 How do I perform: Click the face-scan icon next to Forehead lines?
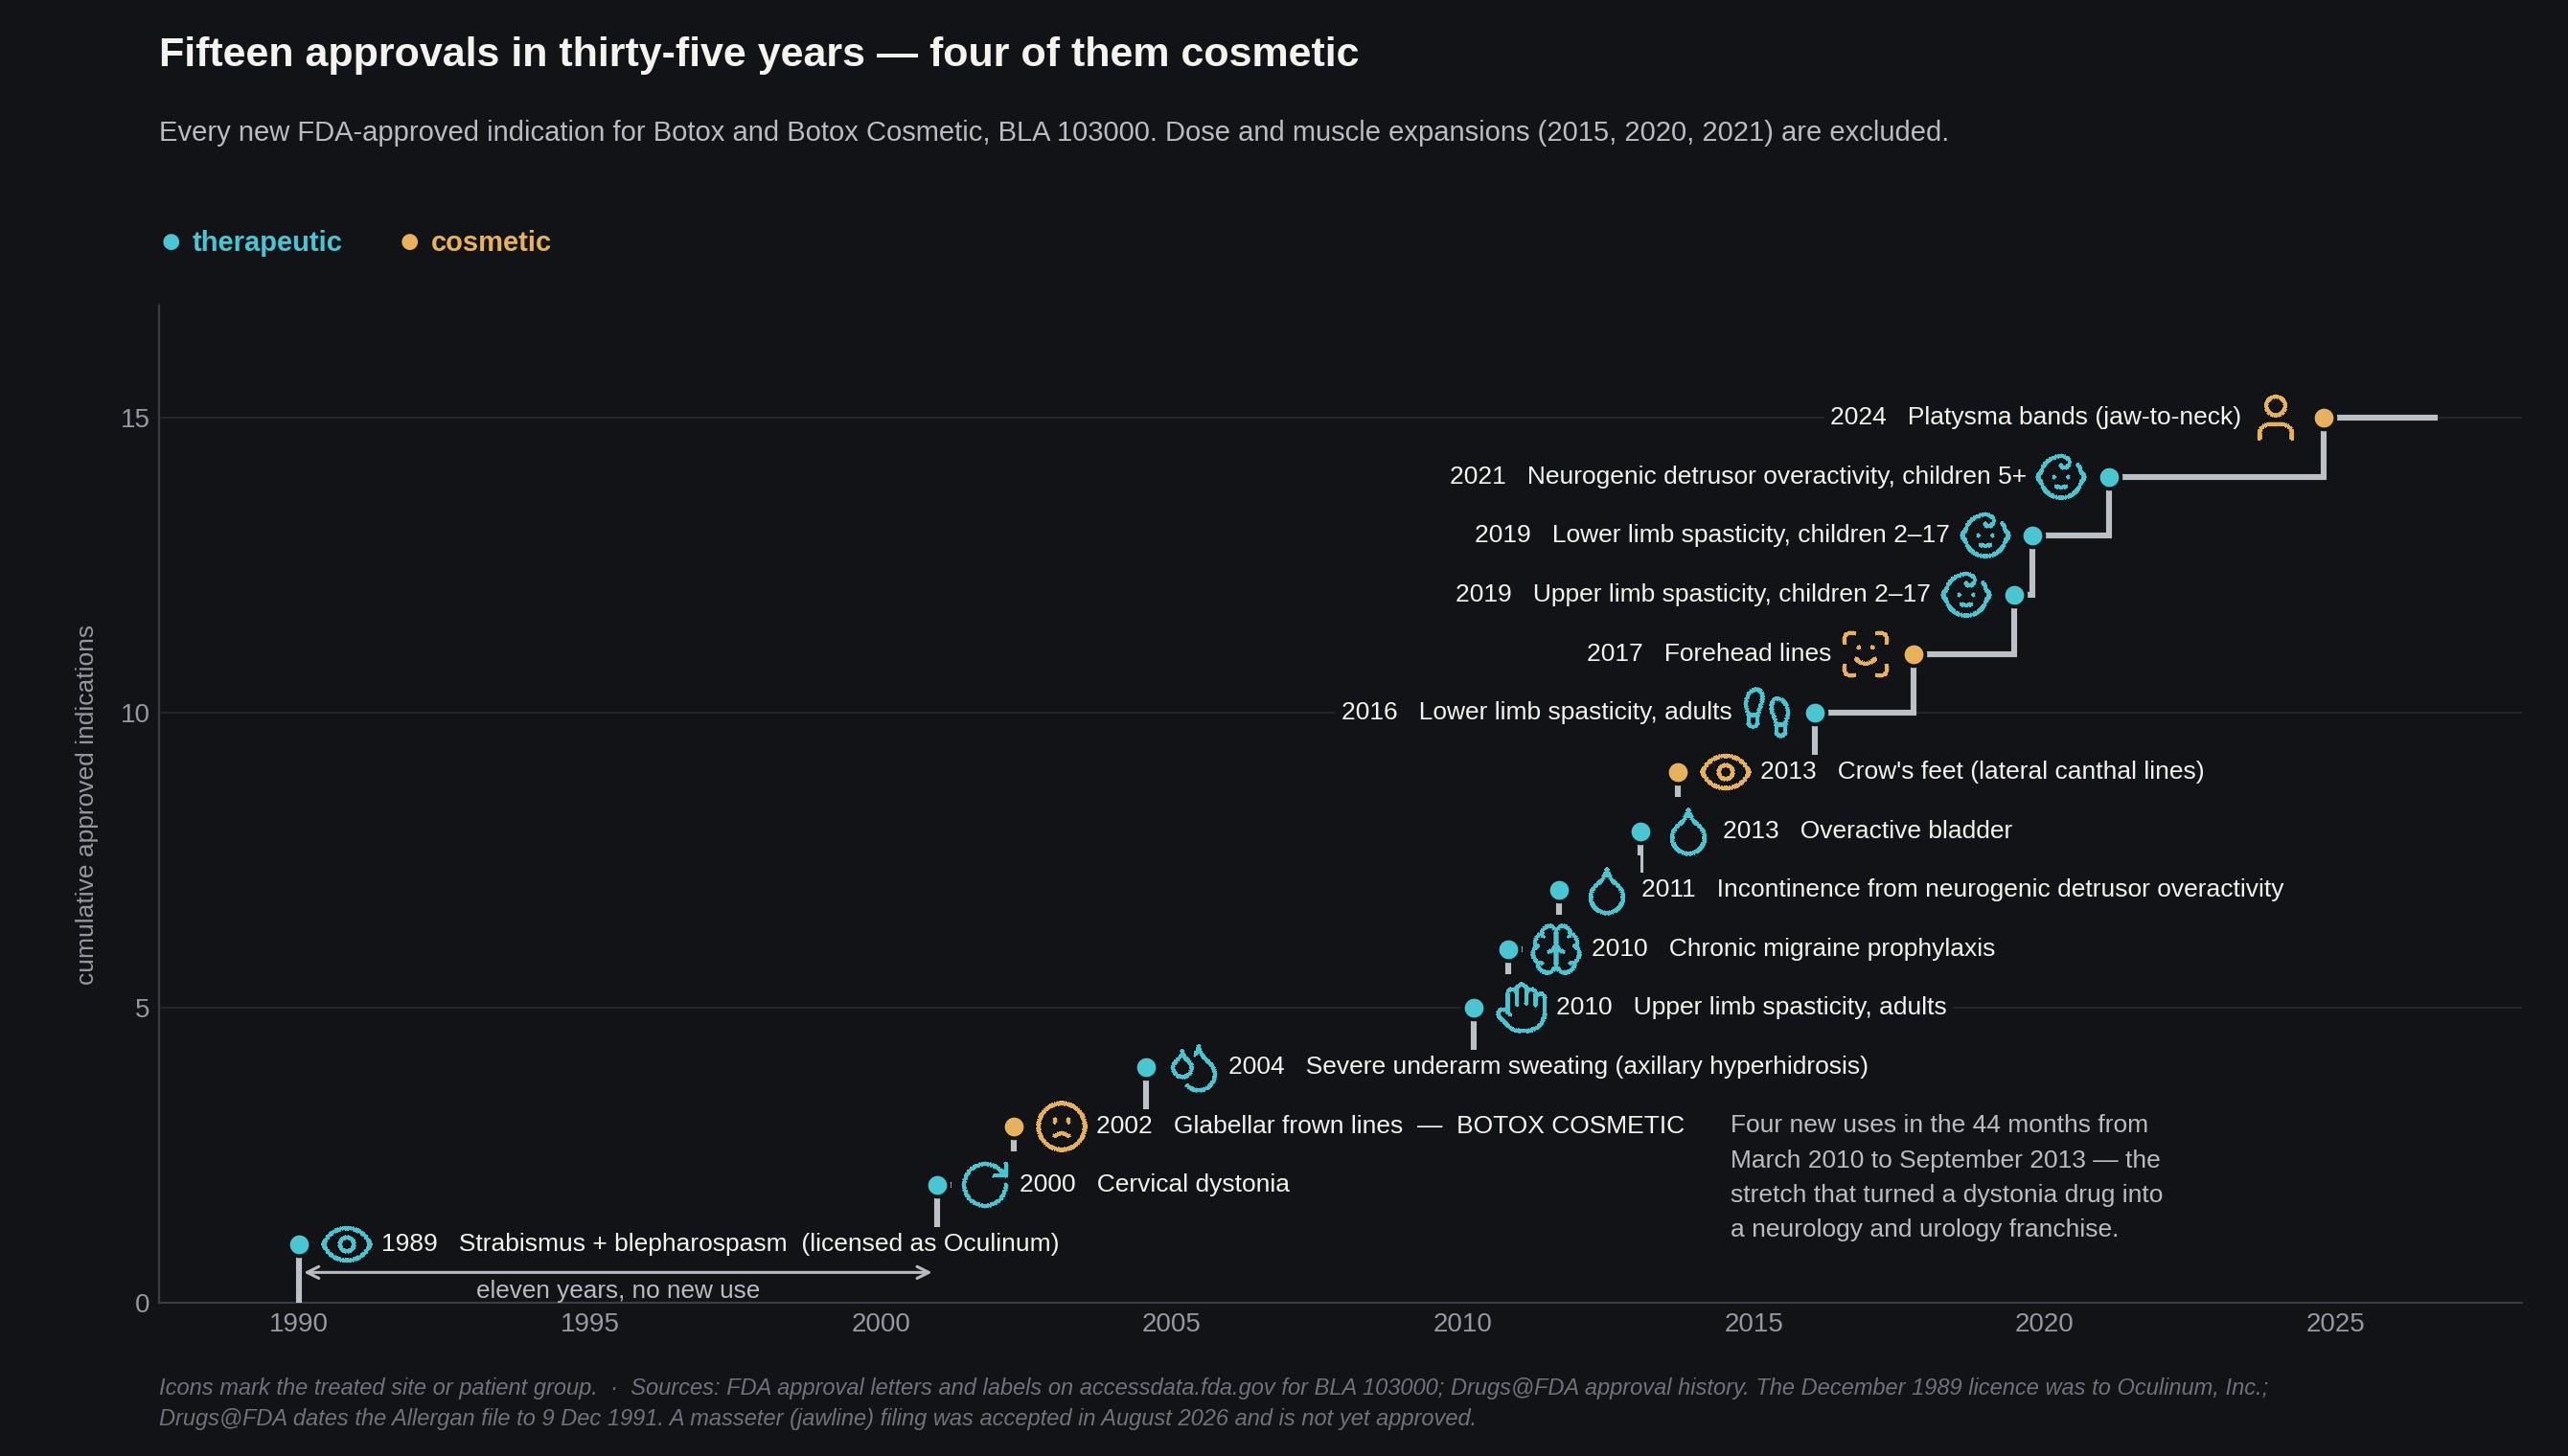[1865, 654]
